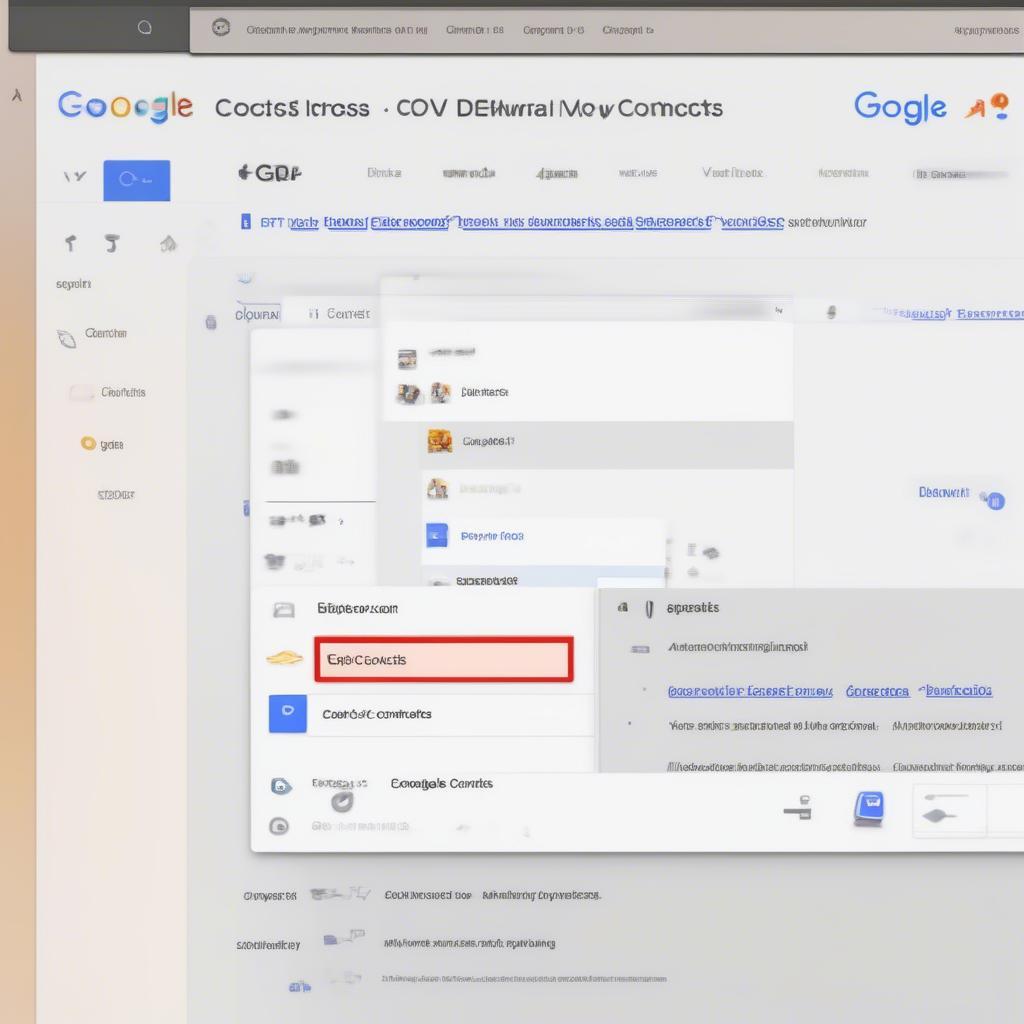Click the 'STeDBT' sidebar label
The height and width of the screenshot is (1024, 1024).
(x=116, y=495)
